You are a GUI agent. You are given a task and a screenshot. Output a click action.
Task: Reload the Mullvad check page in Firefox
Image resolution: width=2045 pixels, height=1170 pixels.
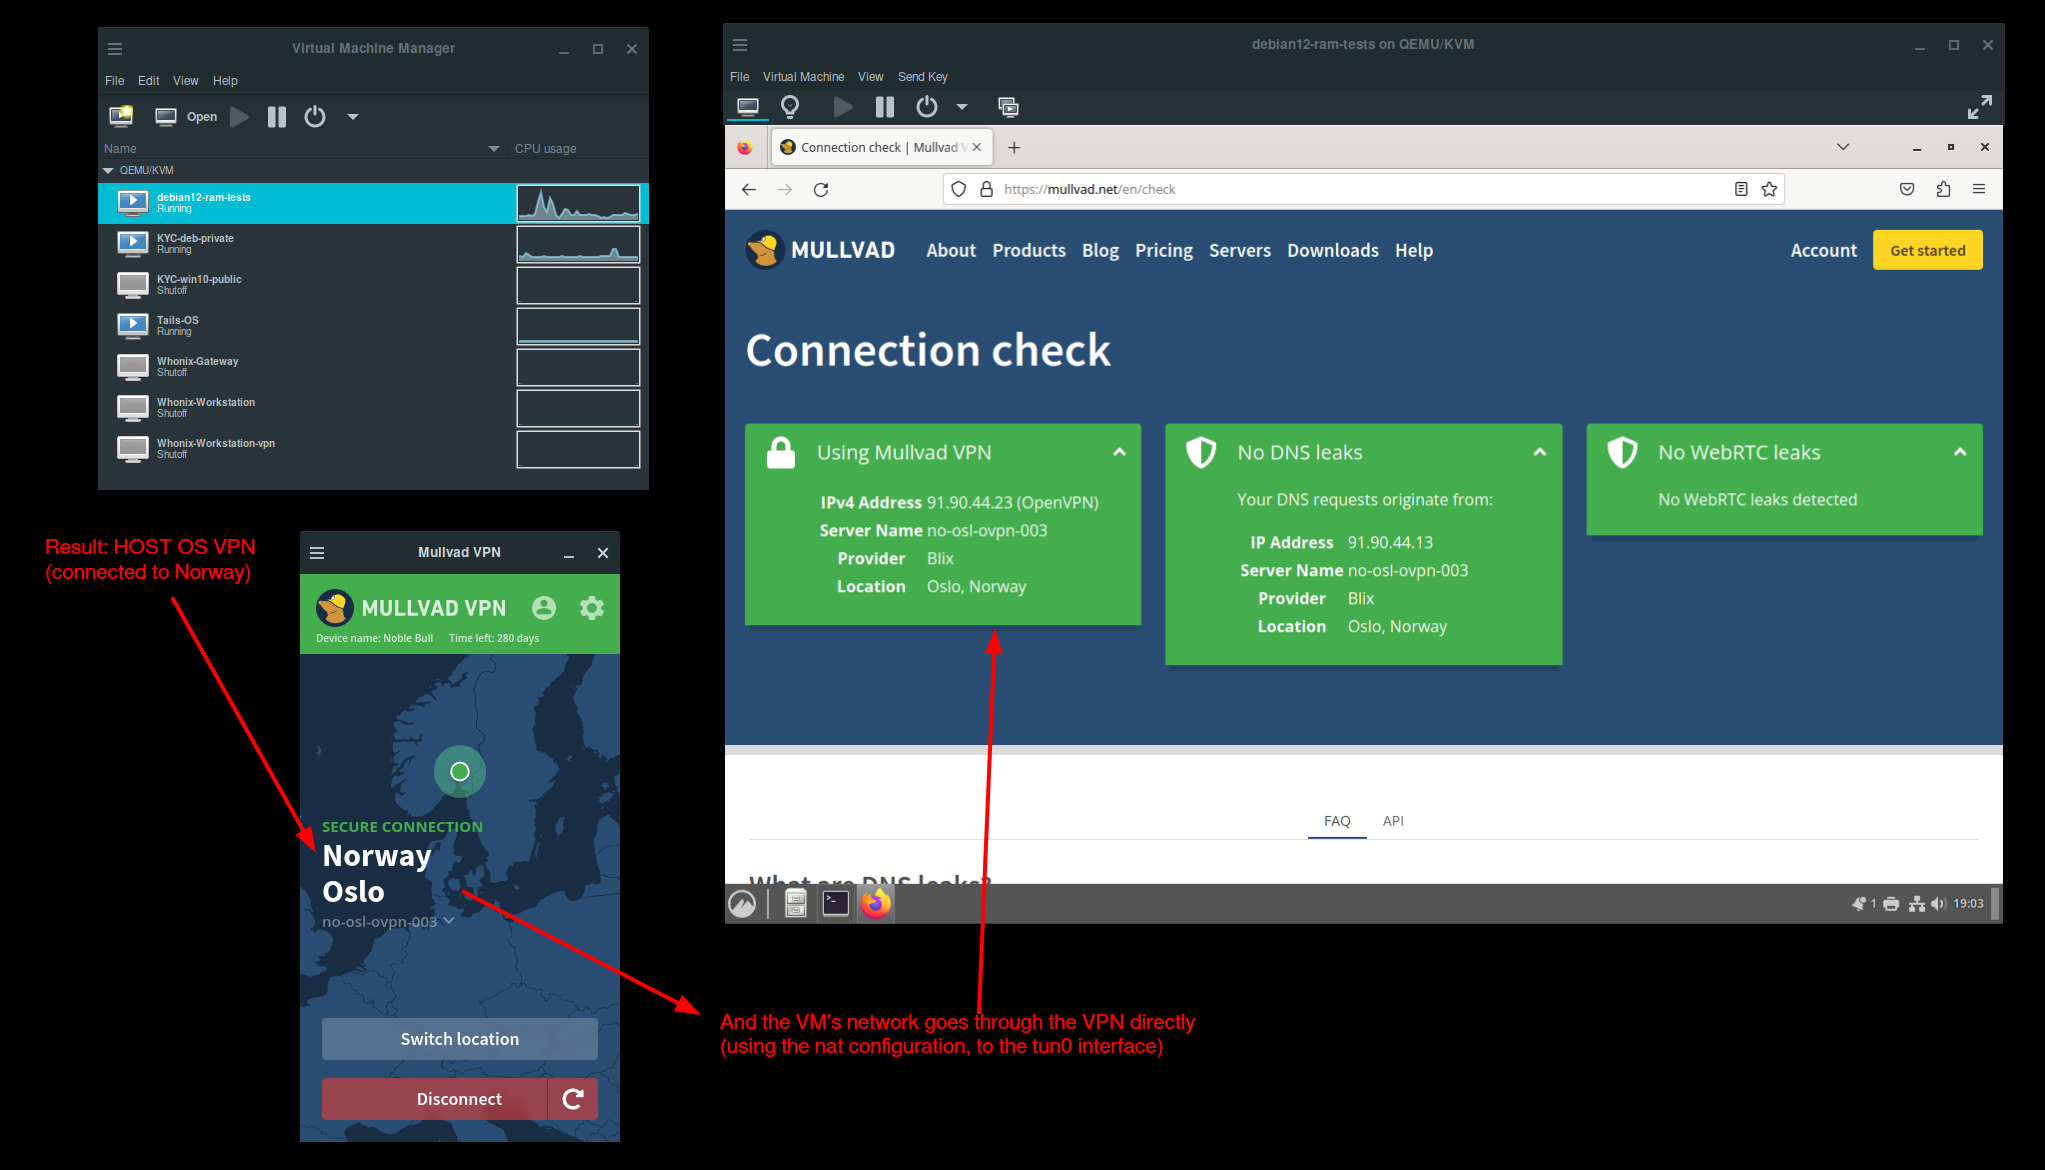(x=821, y=189)
